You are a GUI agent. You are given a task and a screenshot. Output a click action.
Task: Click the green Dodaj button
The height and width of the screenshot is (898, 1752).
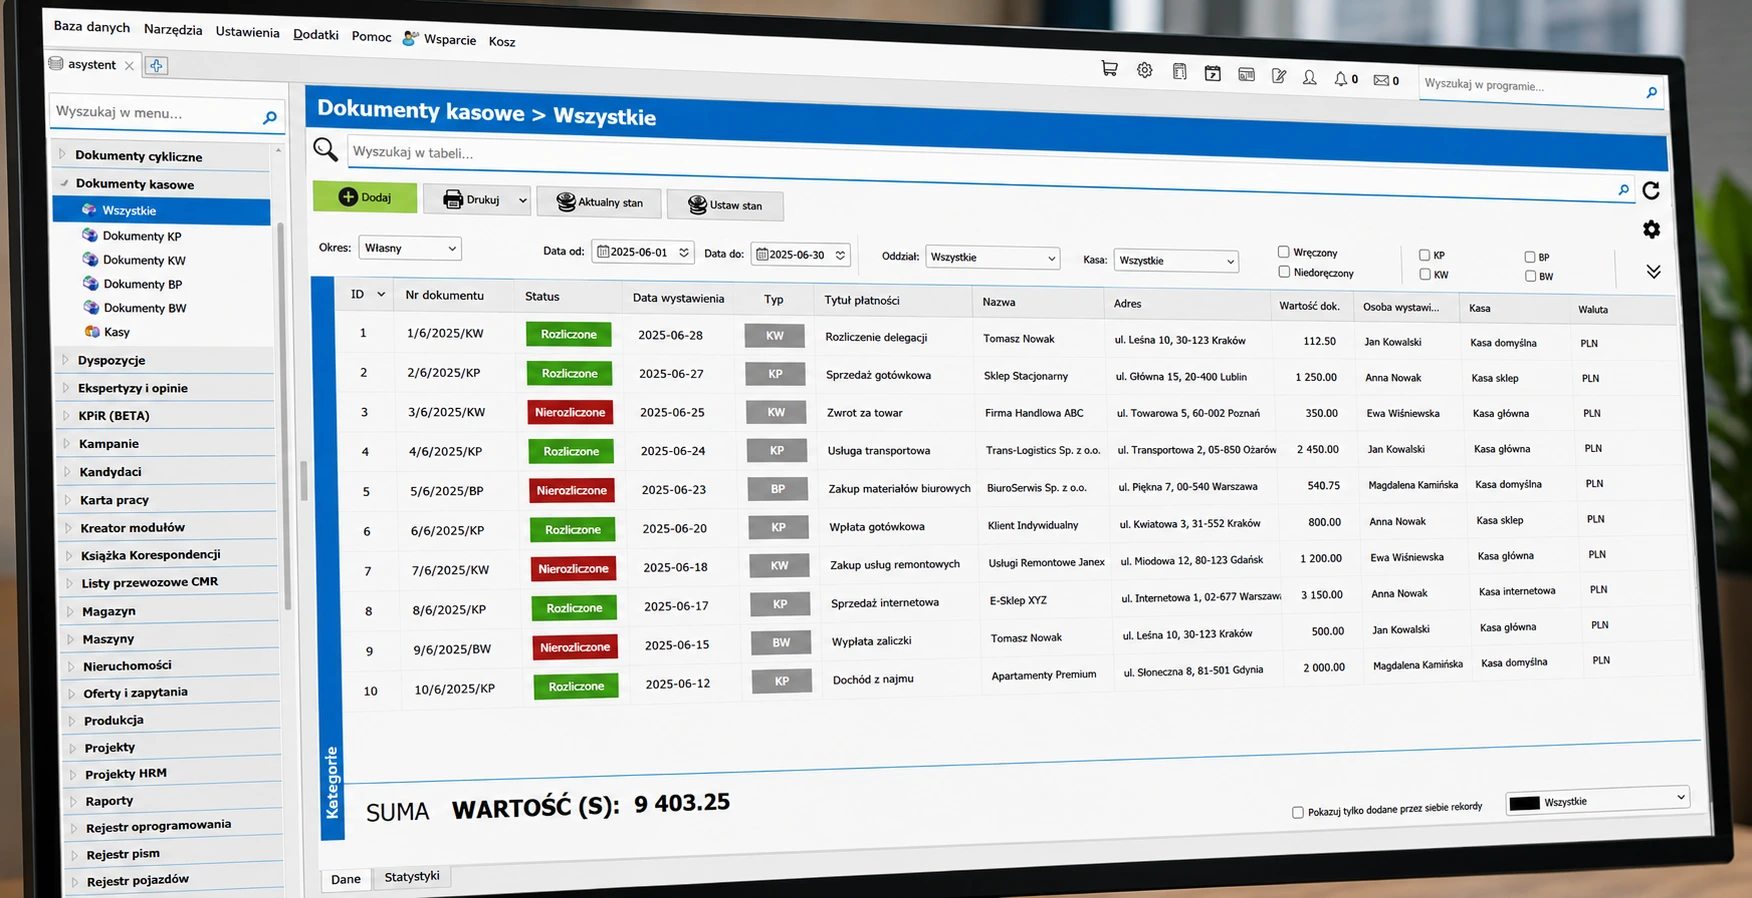365,197
